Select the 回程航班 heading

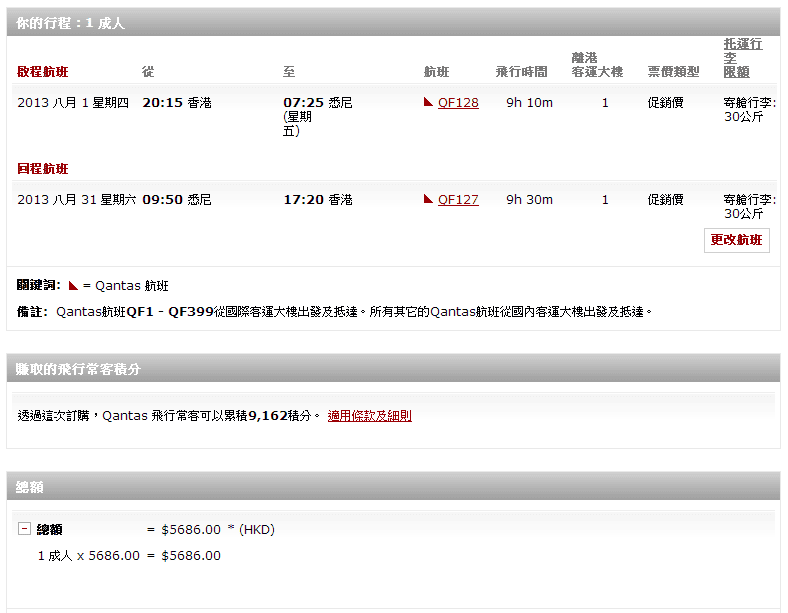click(x=43, y=168)
